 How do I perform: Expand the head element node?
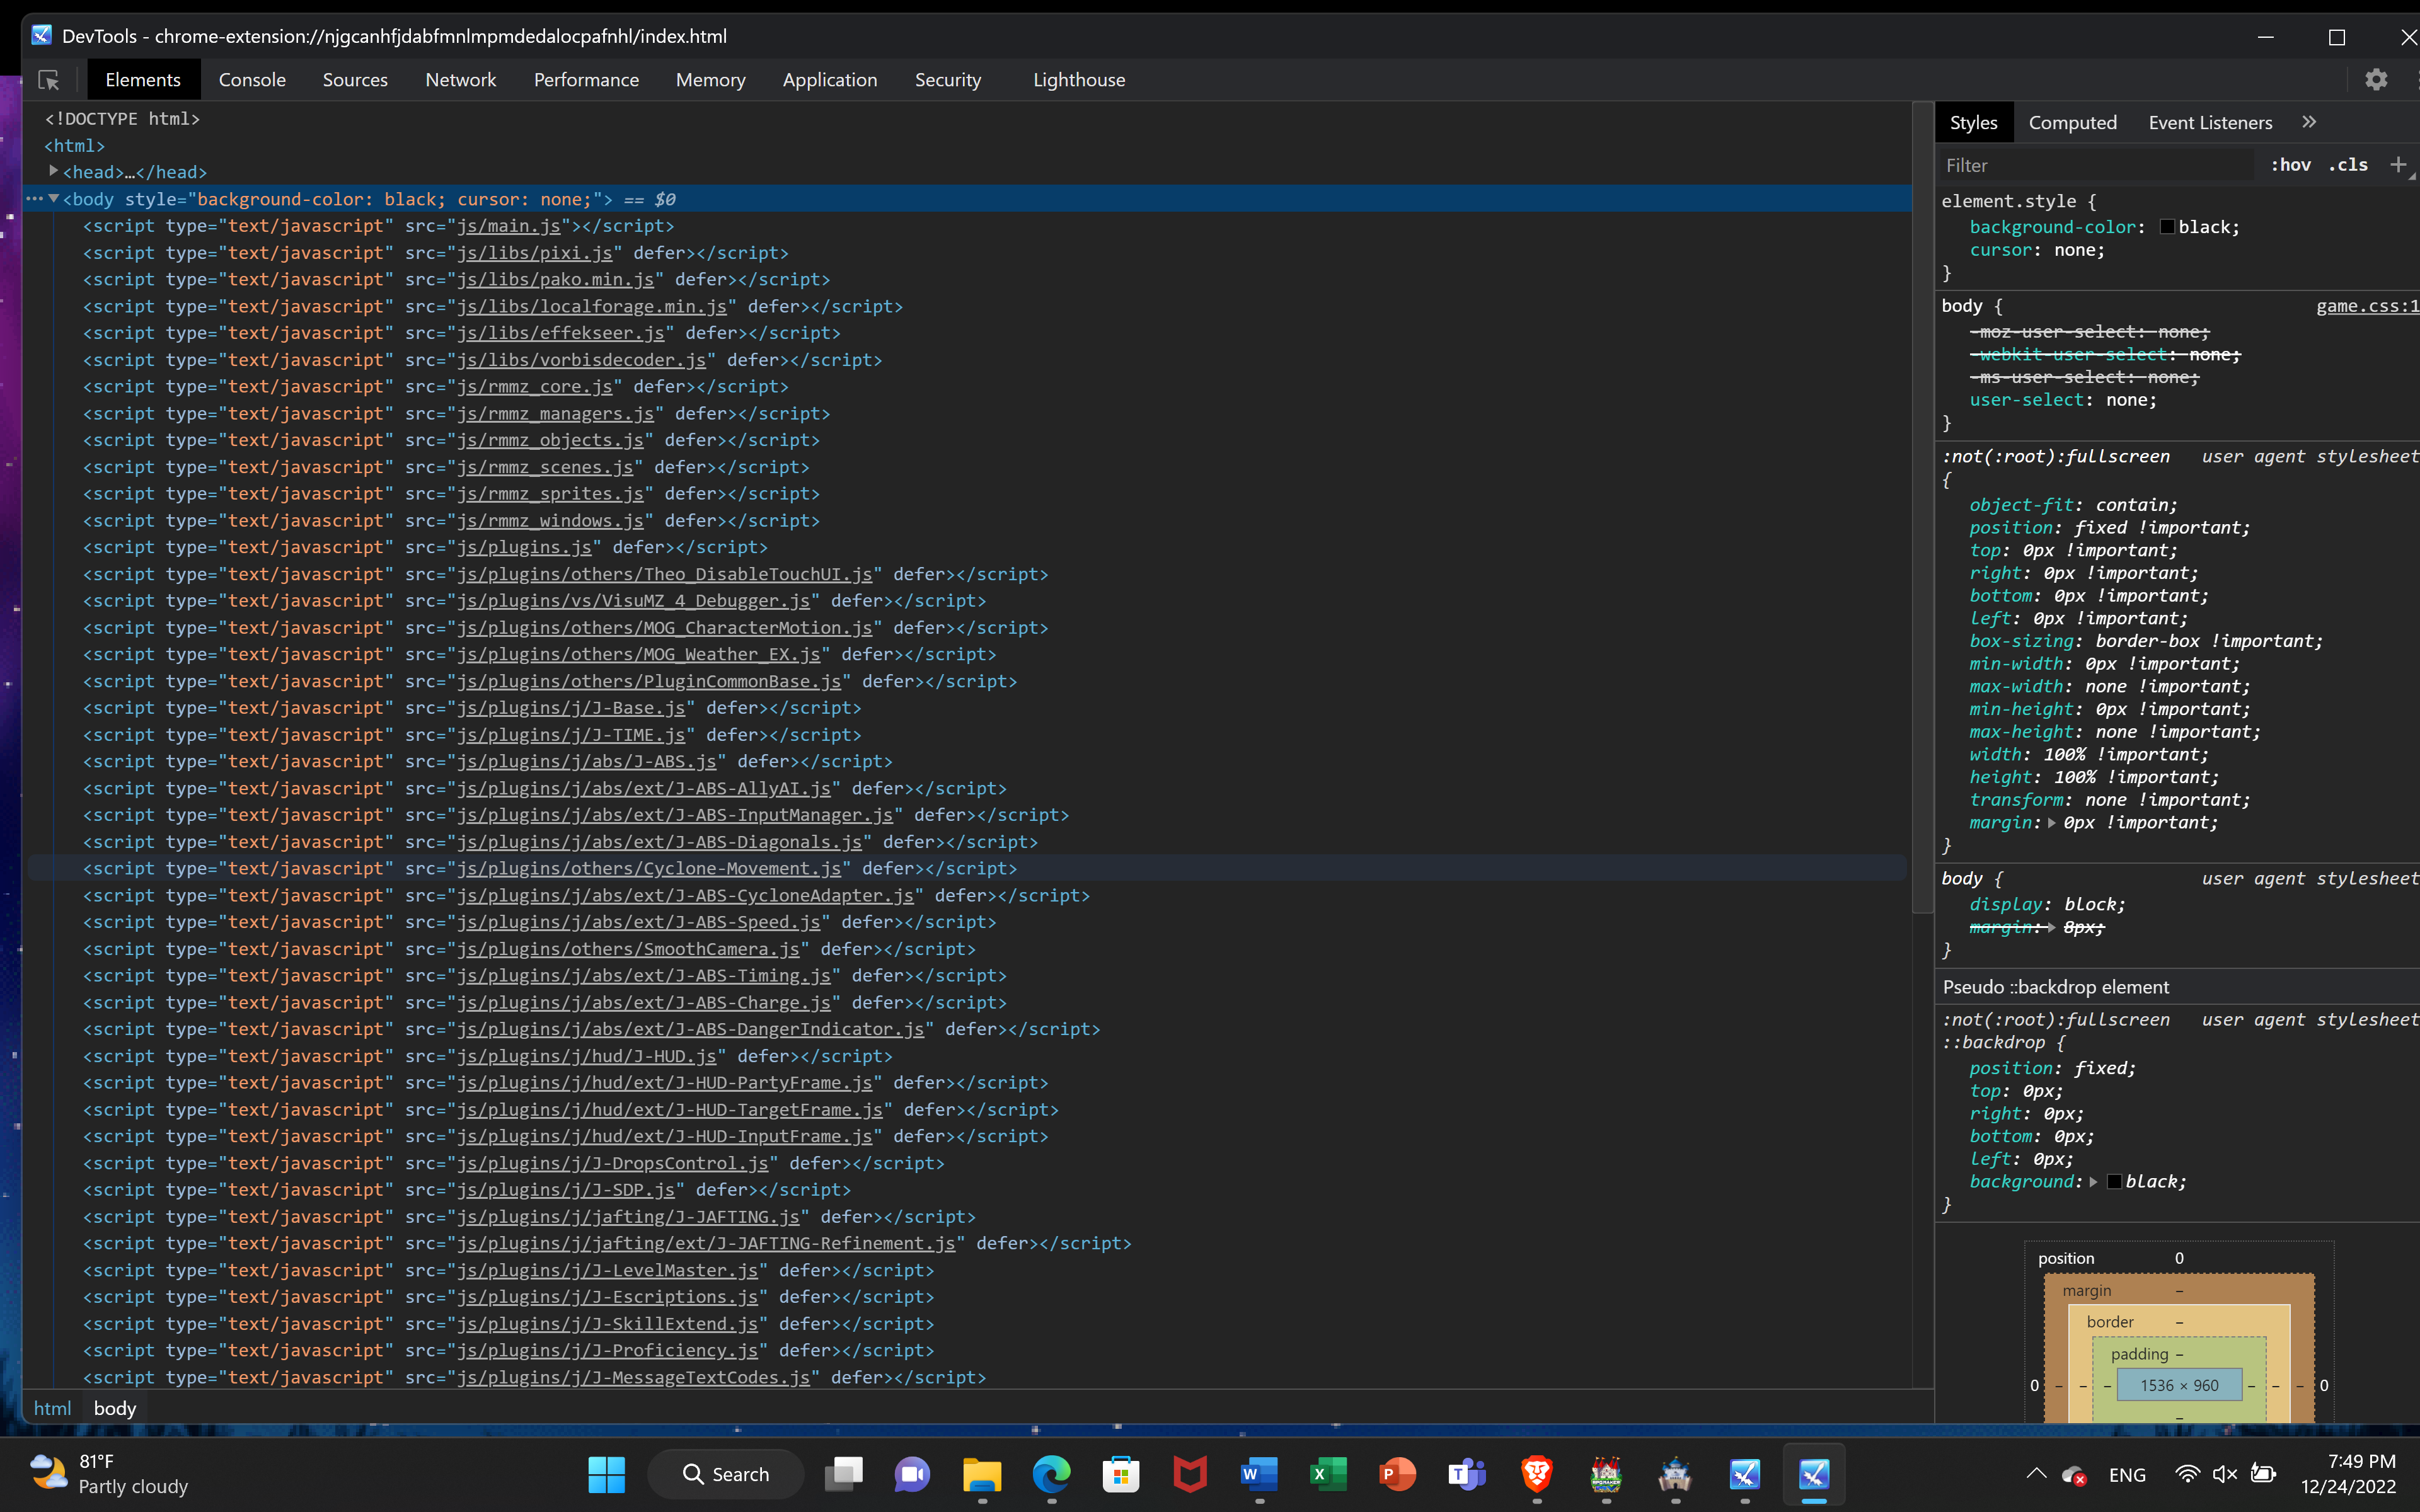[x=53, y=171]
